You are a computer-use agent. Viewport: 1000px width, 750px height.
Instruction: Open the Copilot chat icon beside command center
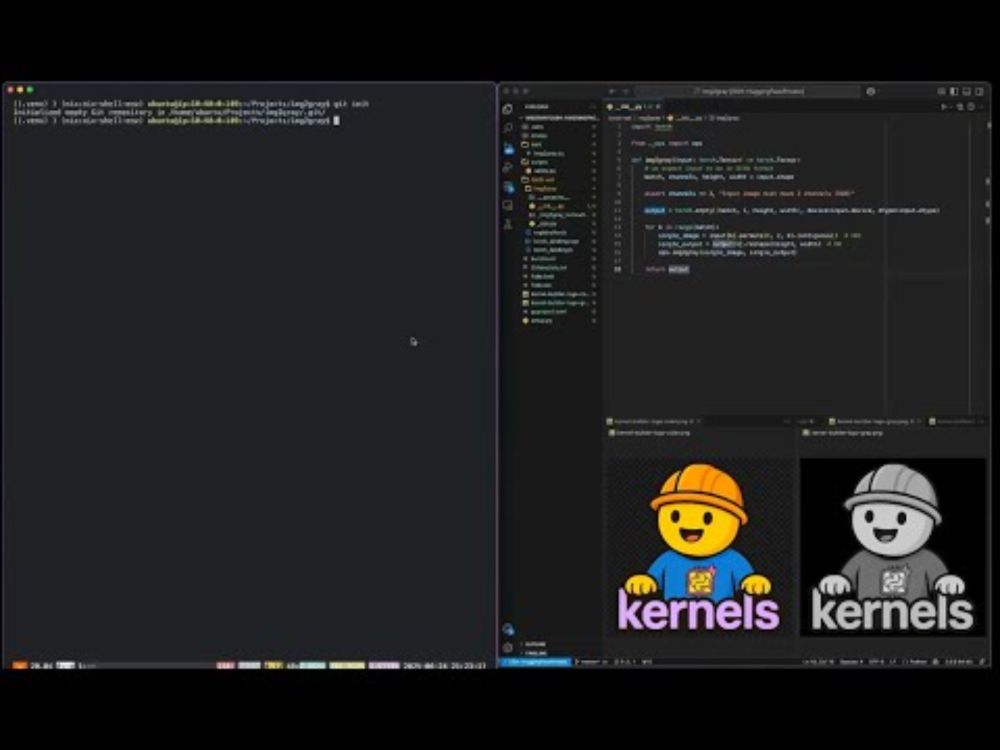(871, 91)
